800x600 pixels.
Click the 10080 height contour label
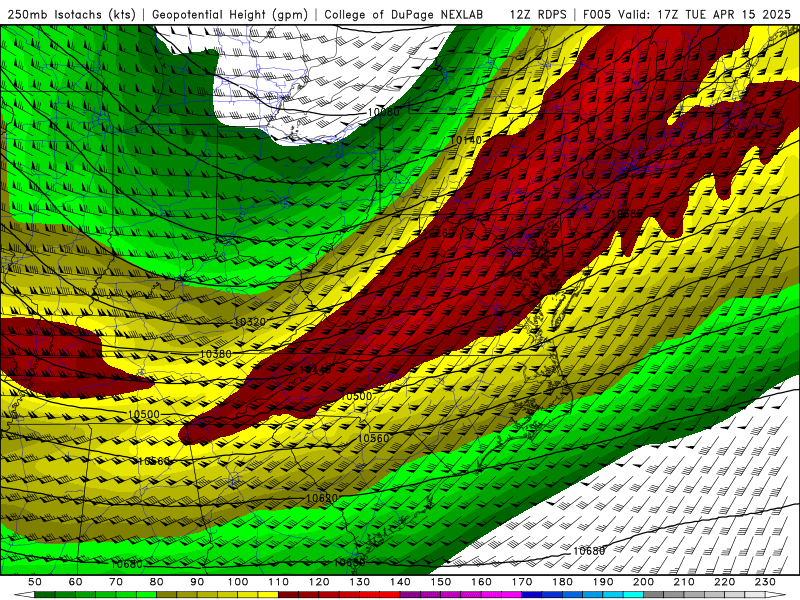(384, 112)
